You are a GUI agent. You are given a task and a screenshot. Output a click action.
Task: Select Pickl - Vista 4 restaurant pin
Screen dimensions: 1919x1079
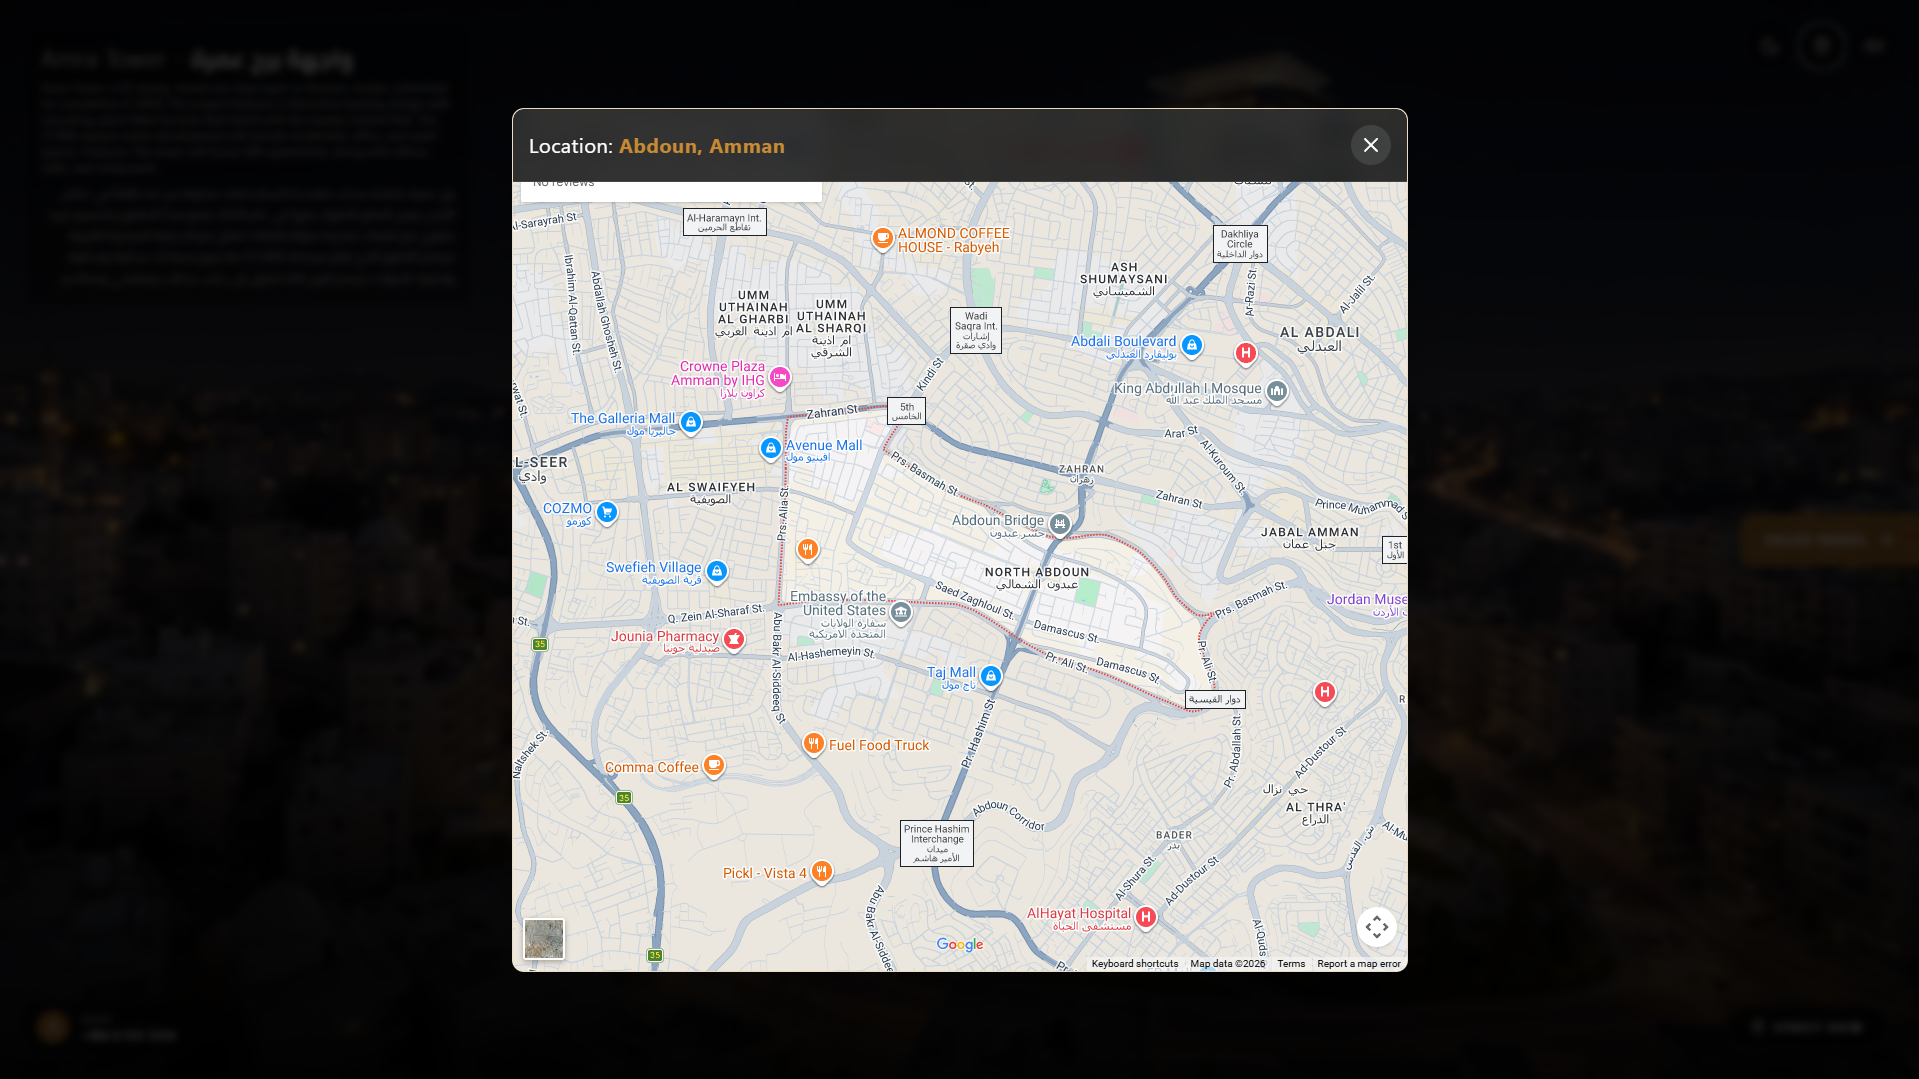[821, 873]
